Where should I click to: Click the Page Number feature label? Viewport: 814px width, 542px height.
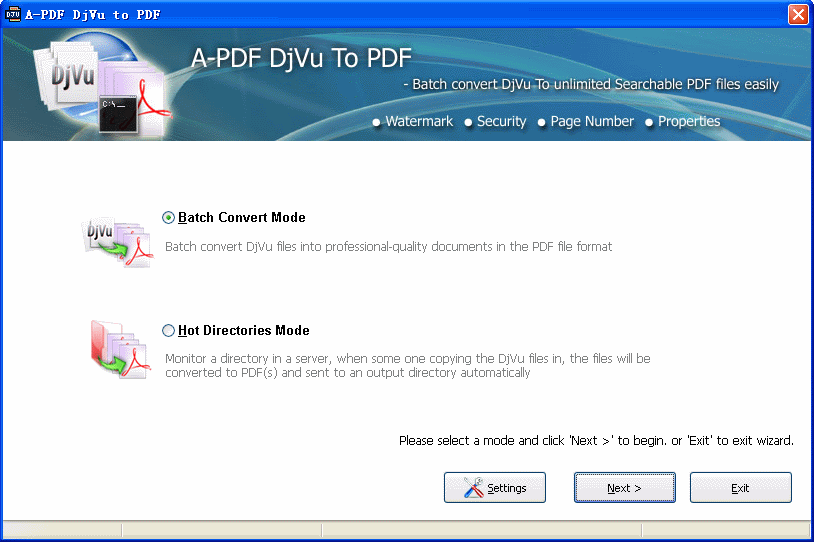(x=592, y=121)
